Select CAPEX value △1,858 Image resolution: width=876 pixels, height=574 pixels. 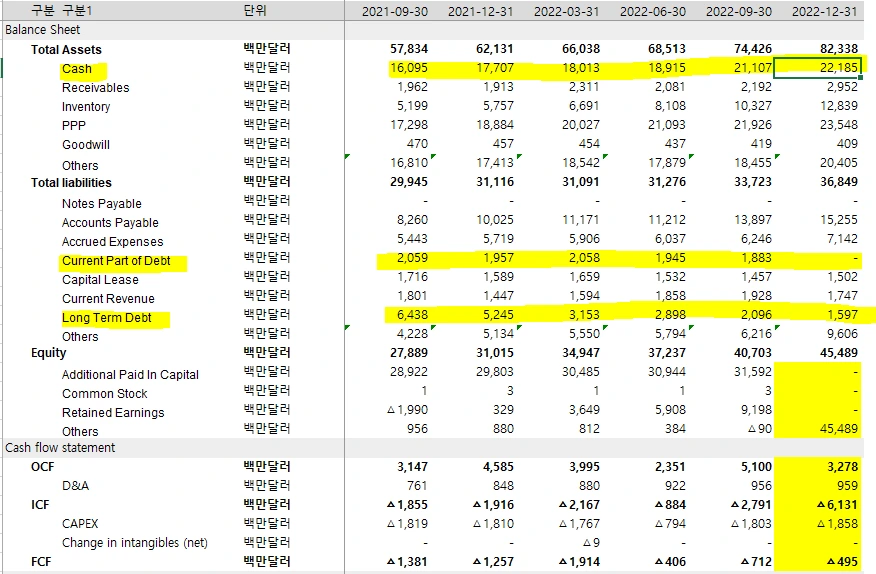click(x=837, y=524)
